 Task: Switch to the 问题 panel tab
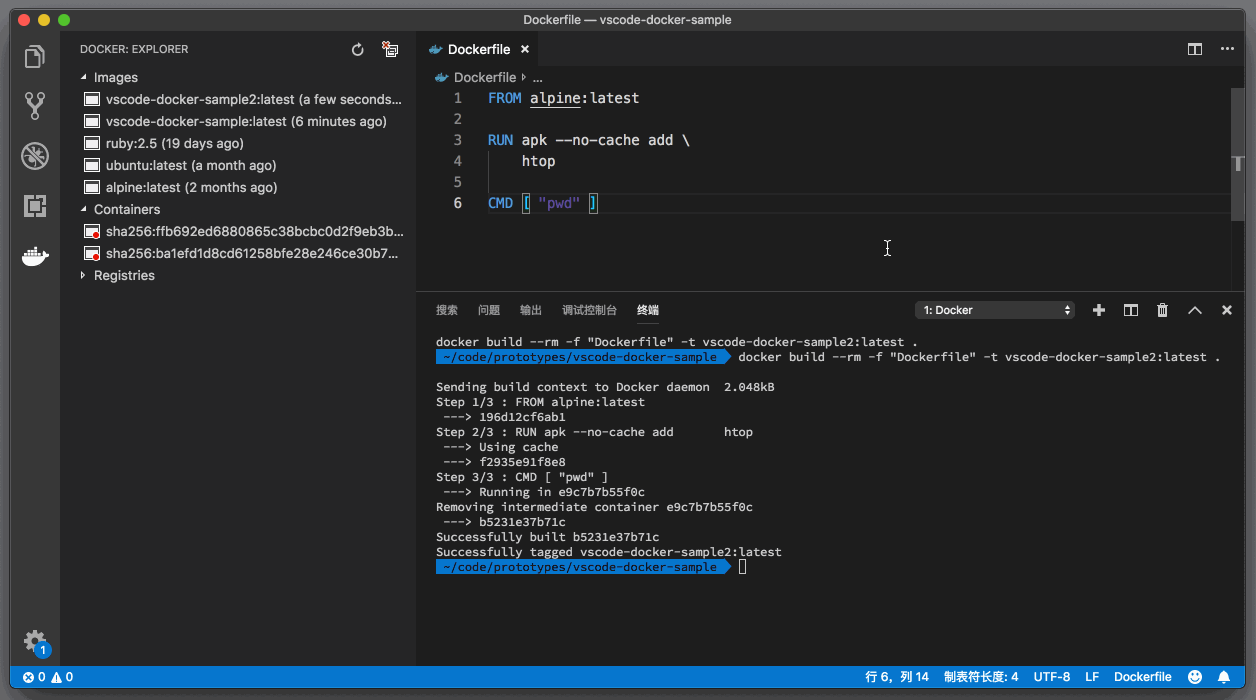pyautogui.click(x=489, y=310)
